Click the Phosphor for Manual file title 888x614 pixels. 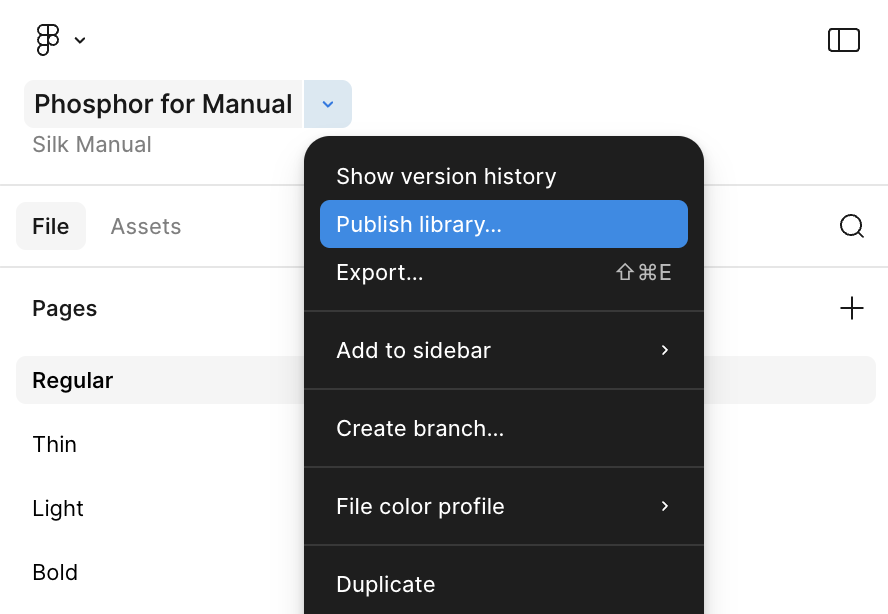(163, 104)
